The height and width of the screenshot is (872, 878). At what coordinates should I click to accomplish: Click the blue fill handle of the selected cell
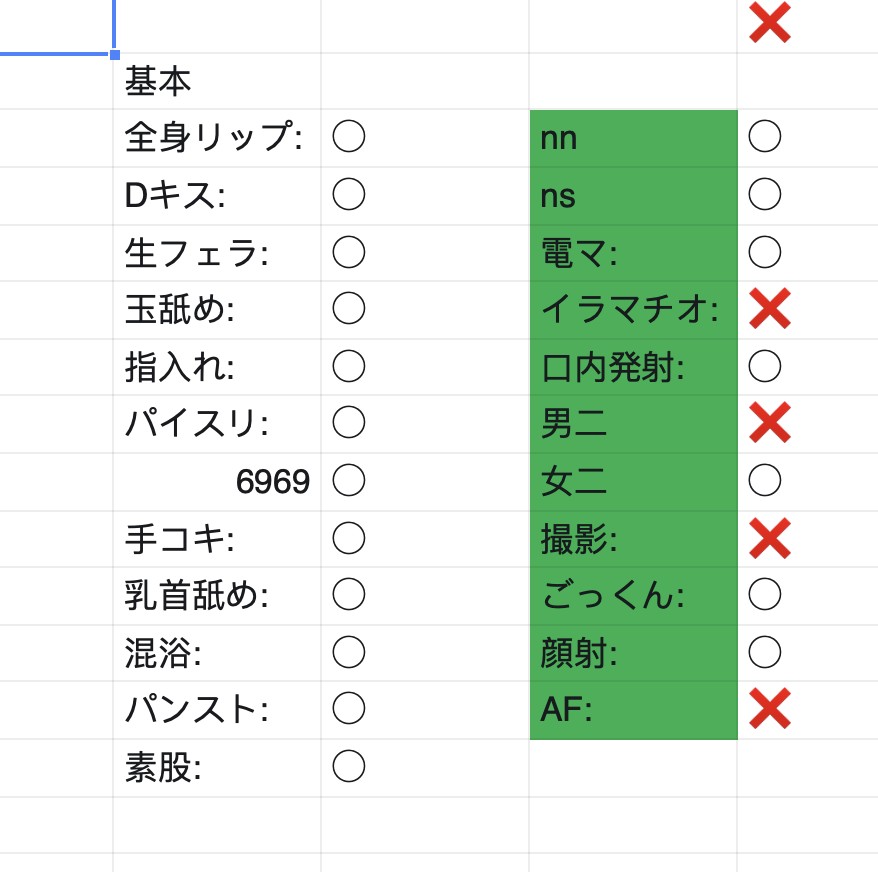pyautogui.click(x=115, y=54)
